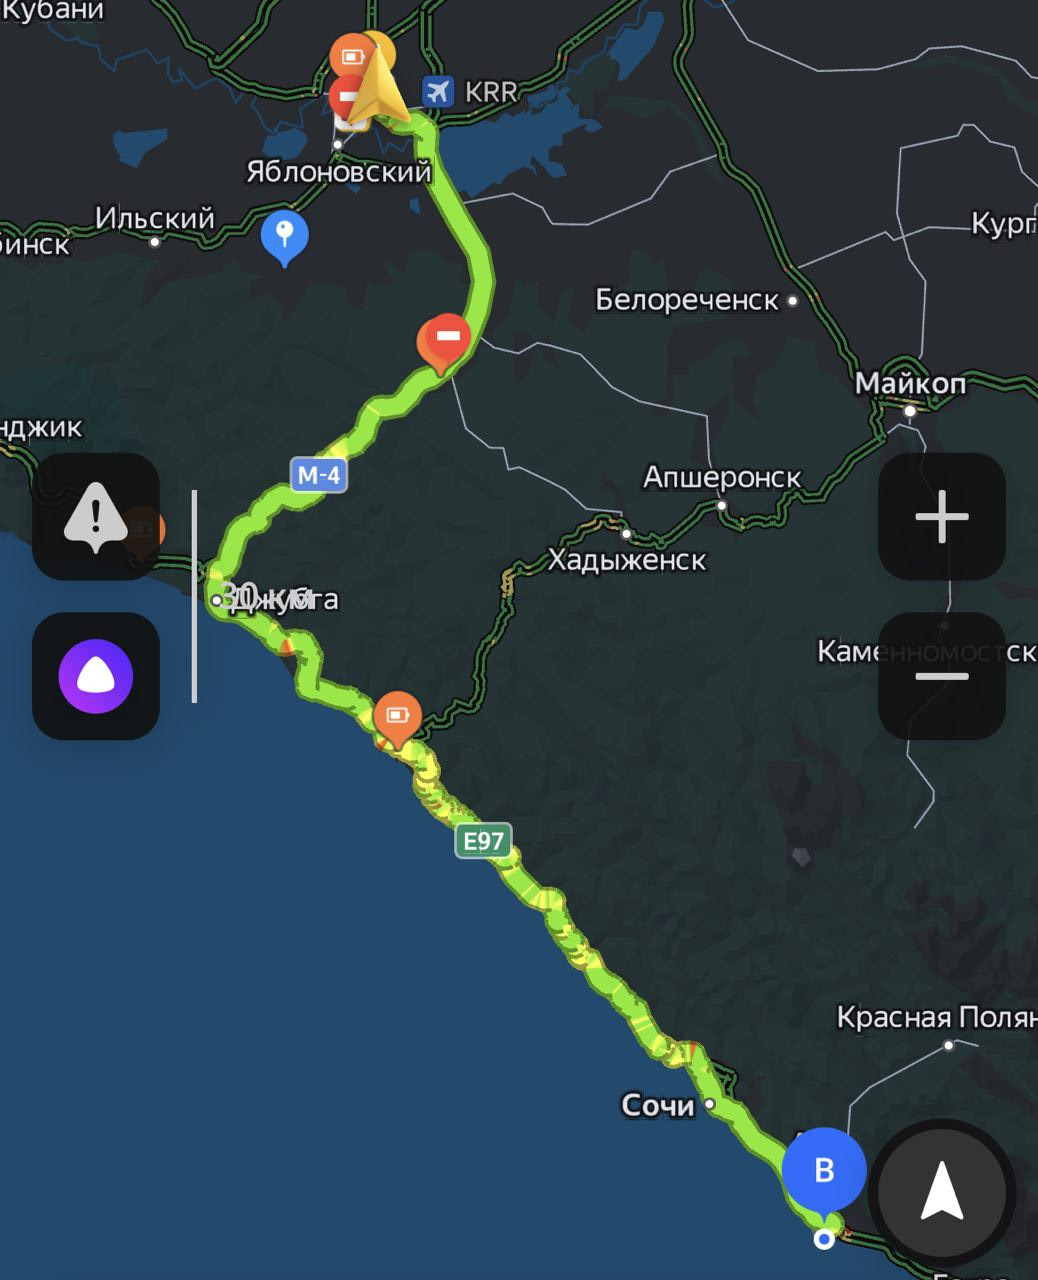Tap the vertical route progress bar
The width and height of the screenshot is (1038, 1280).
195,596
